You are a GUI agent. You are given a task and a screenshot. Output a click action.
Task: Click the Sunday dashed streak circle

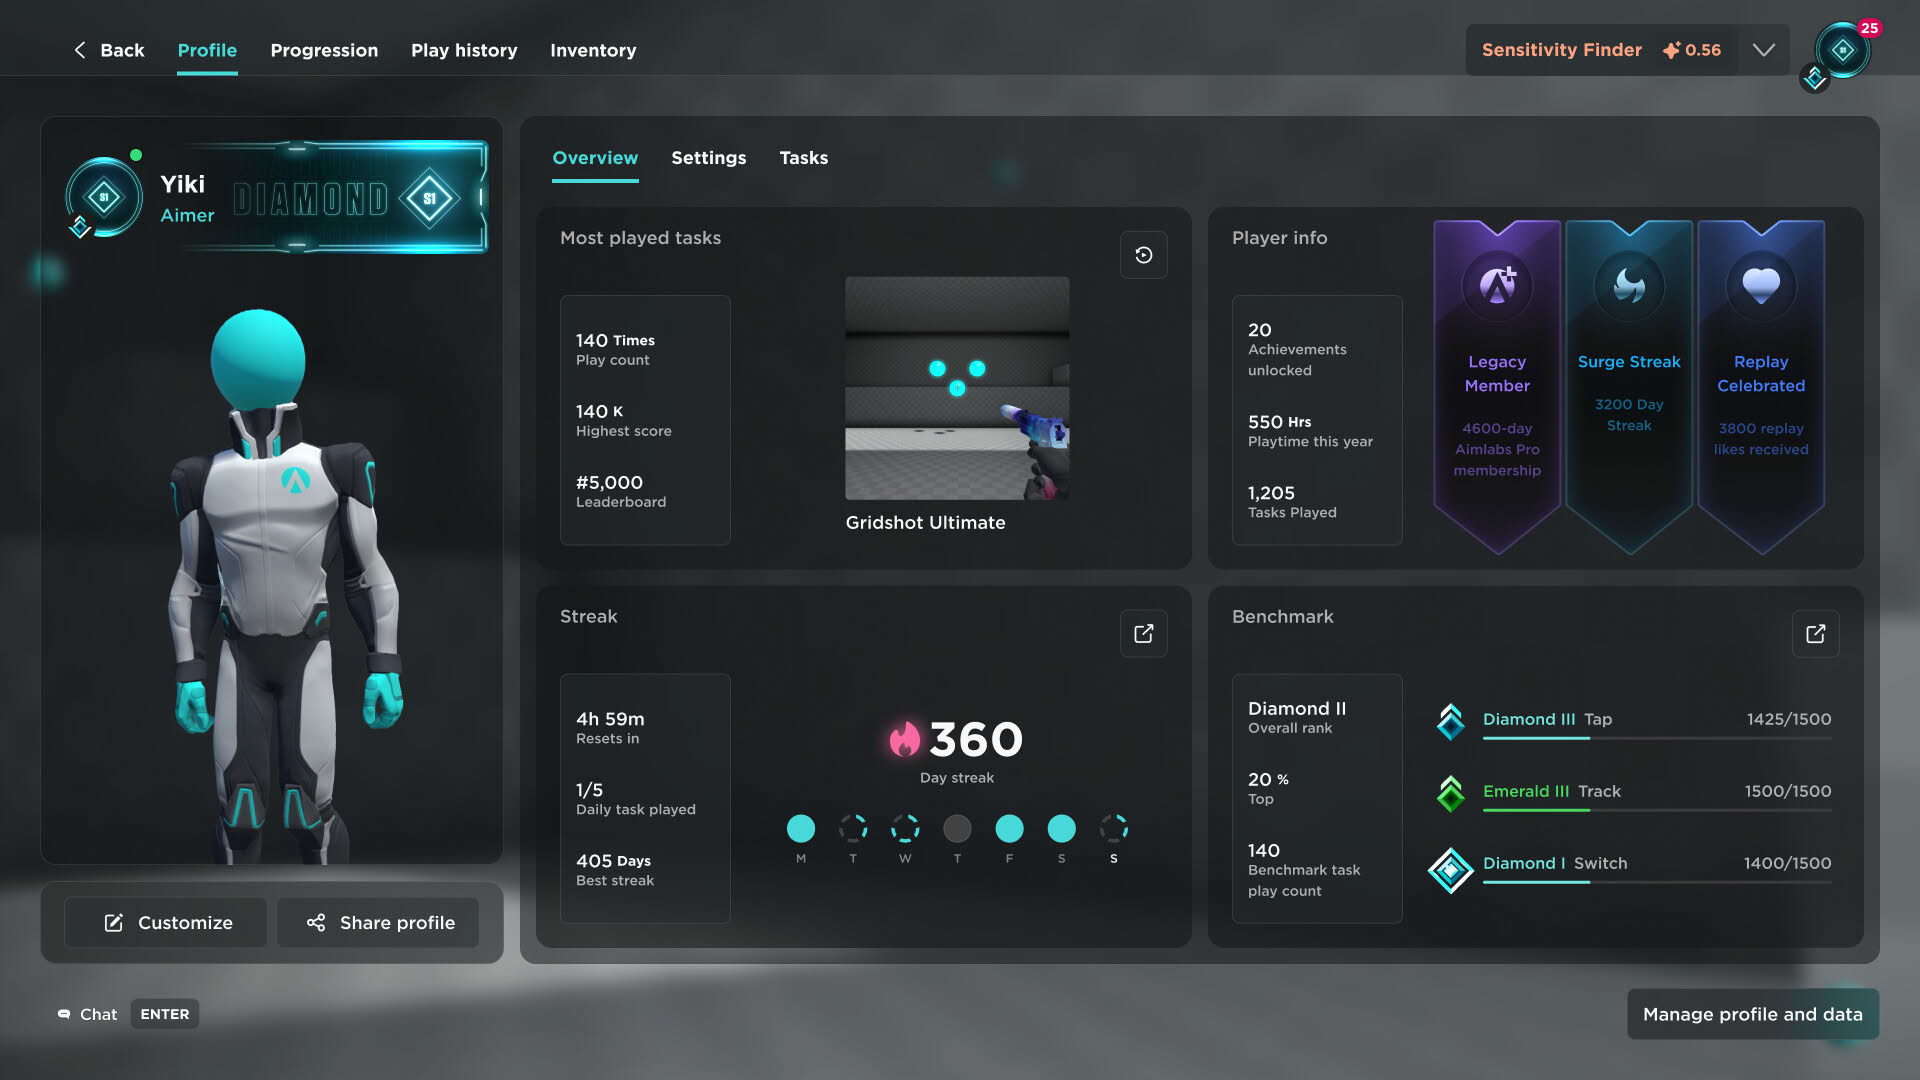pos(1113,828)
